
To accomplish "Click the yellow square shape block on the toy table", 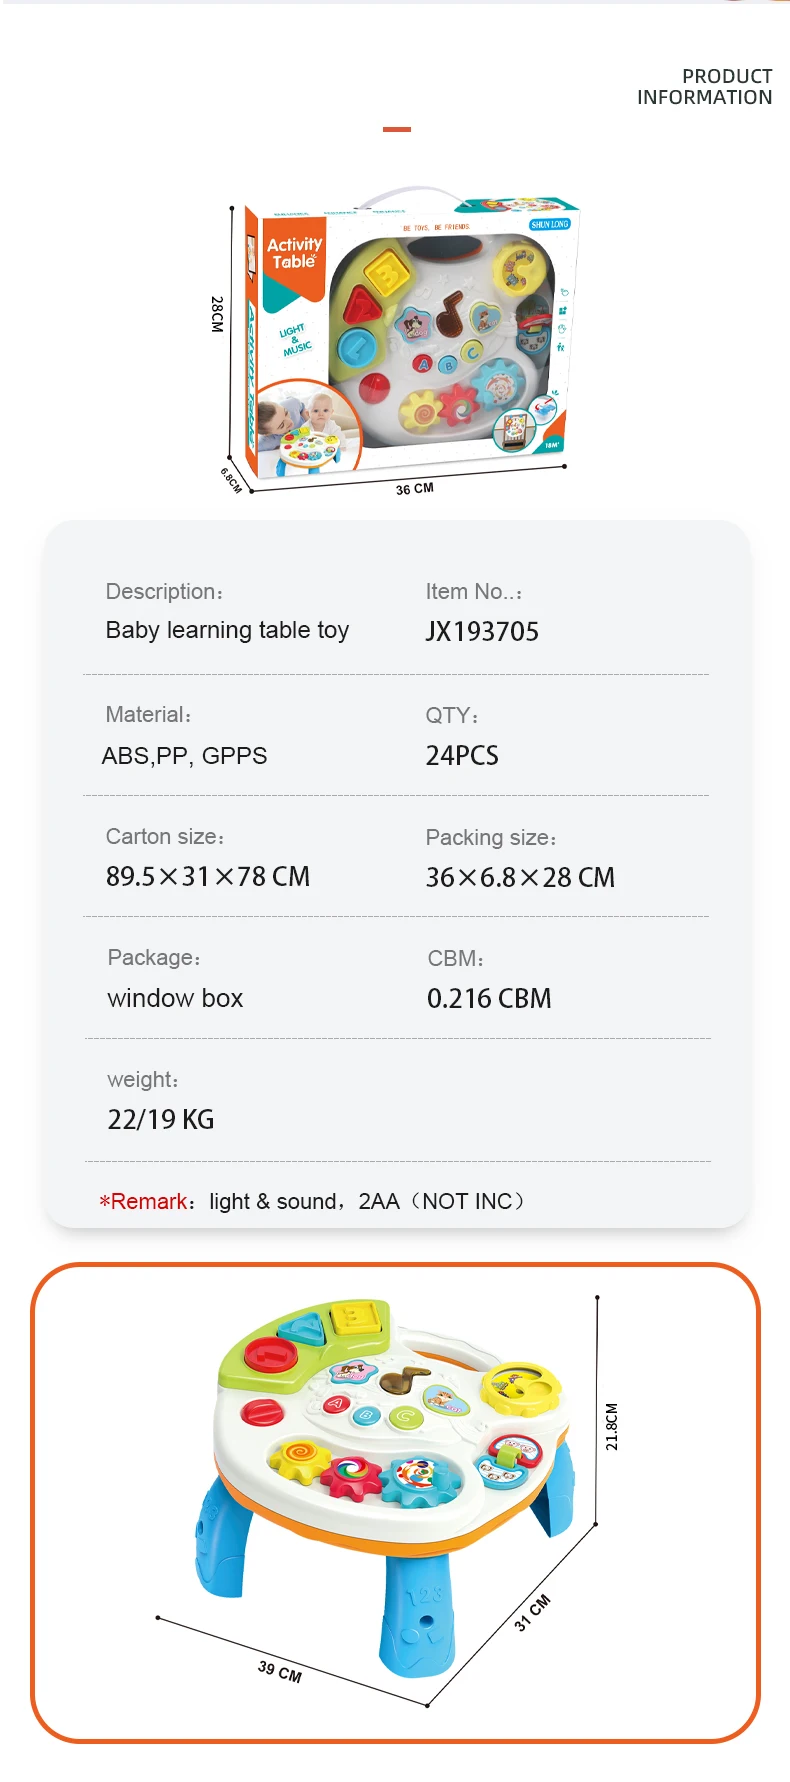I will click(x=359, y=1317).
